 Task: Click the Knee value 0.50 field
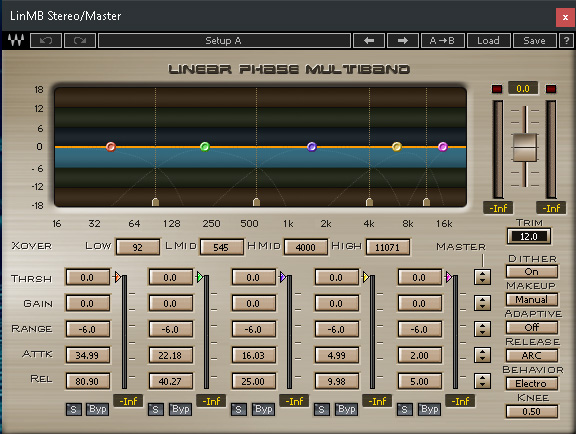pyautogui.click(x=532, y=412)
